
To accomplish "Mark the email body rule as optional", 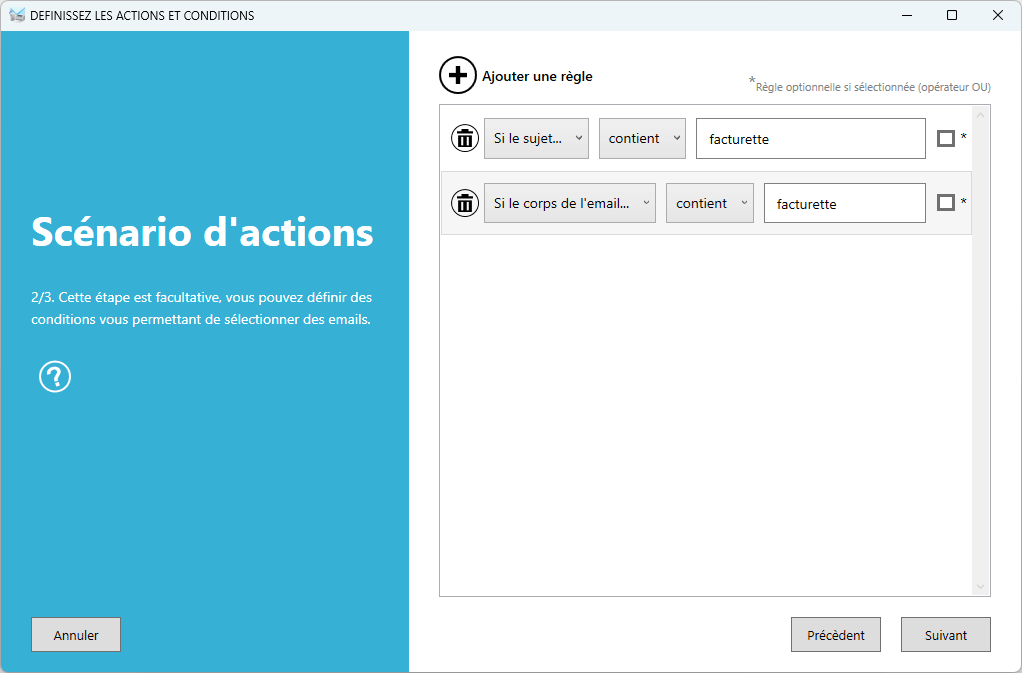I will coord(946,203).
